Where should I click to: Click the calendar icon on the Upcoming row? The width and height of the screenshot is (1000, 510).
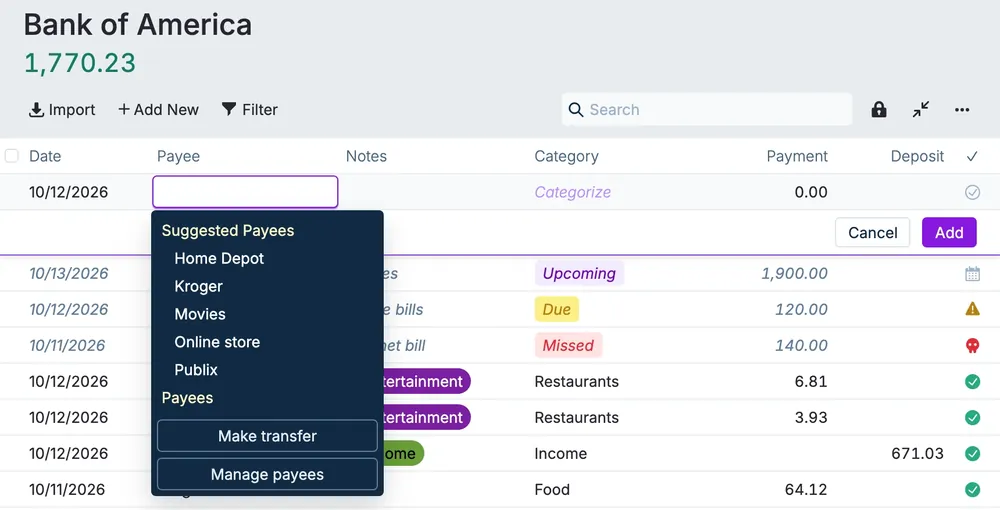click(x=972, y=274)
